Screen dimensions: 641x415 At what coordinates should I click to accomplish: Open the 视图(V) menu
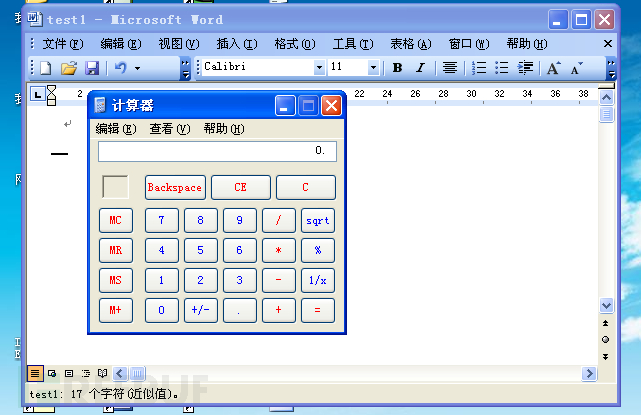click(x=179, y=44)
